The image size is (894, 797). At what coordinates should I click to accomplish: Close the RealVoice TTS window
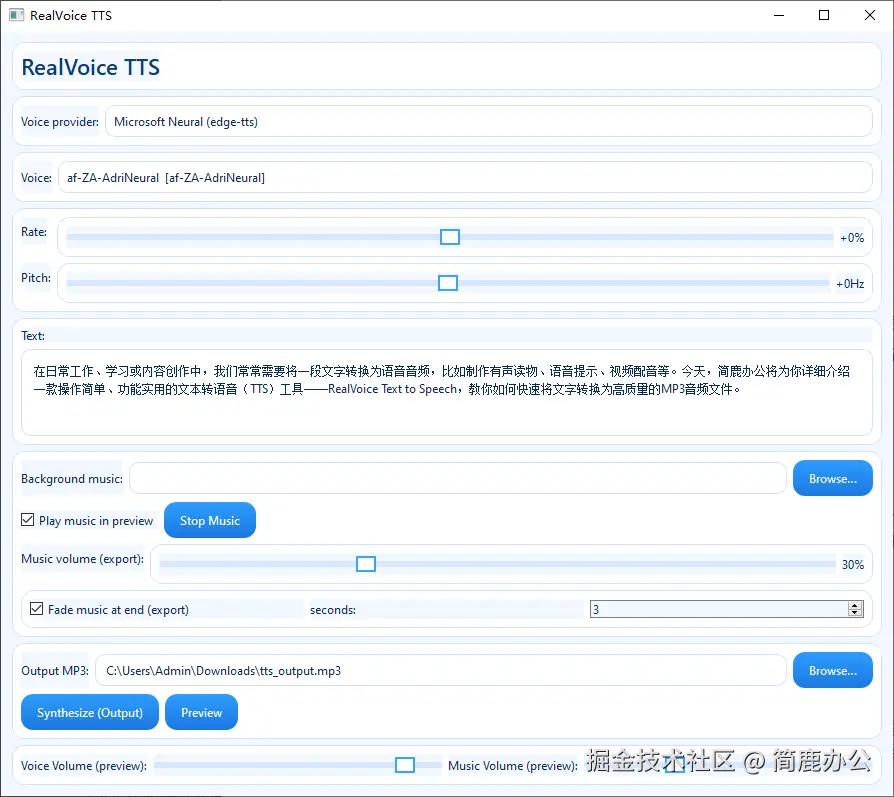click(869, 15)
